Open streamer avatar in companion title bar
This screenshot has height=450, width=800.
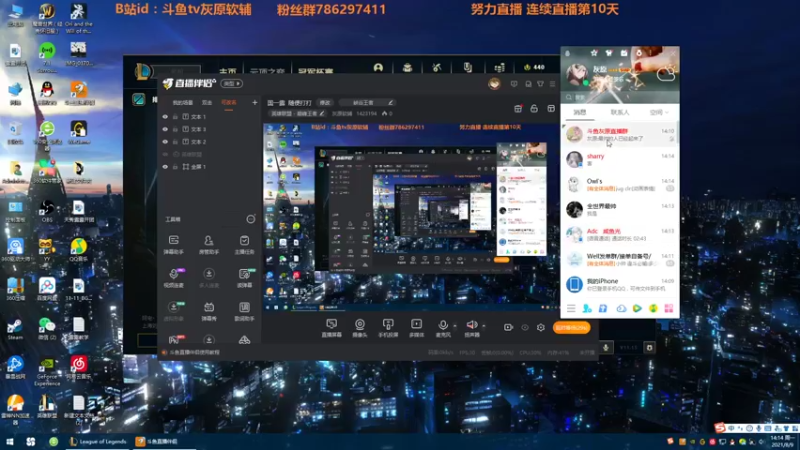click(x=494, y=84)
